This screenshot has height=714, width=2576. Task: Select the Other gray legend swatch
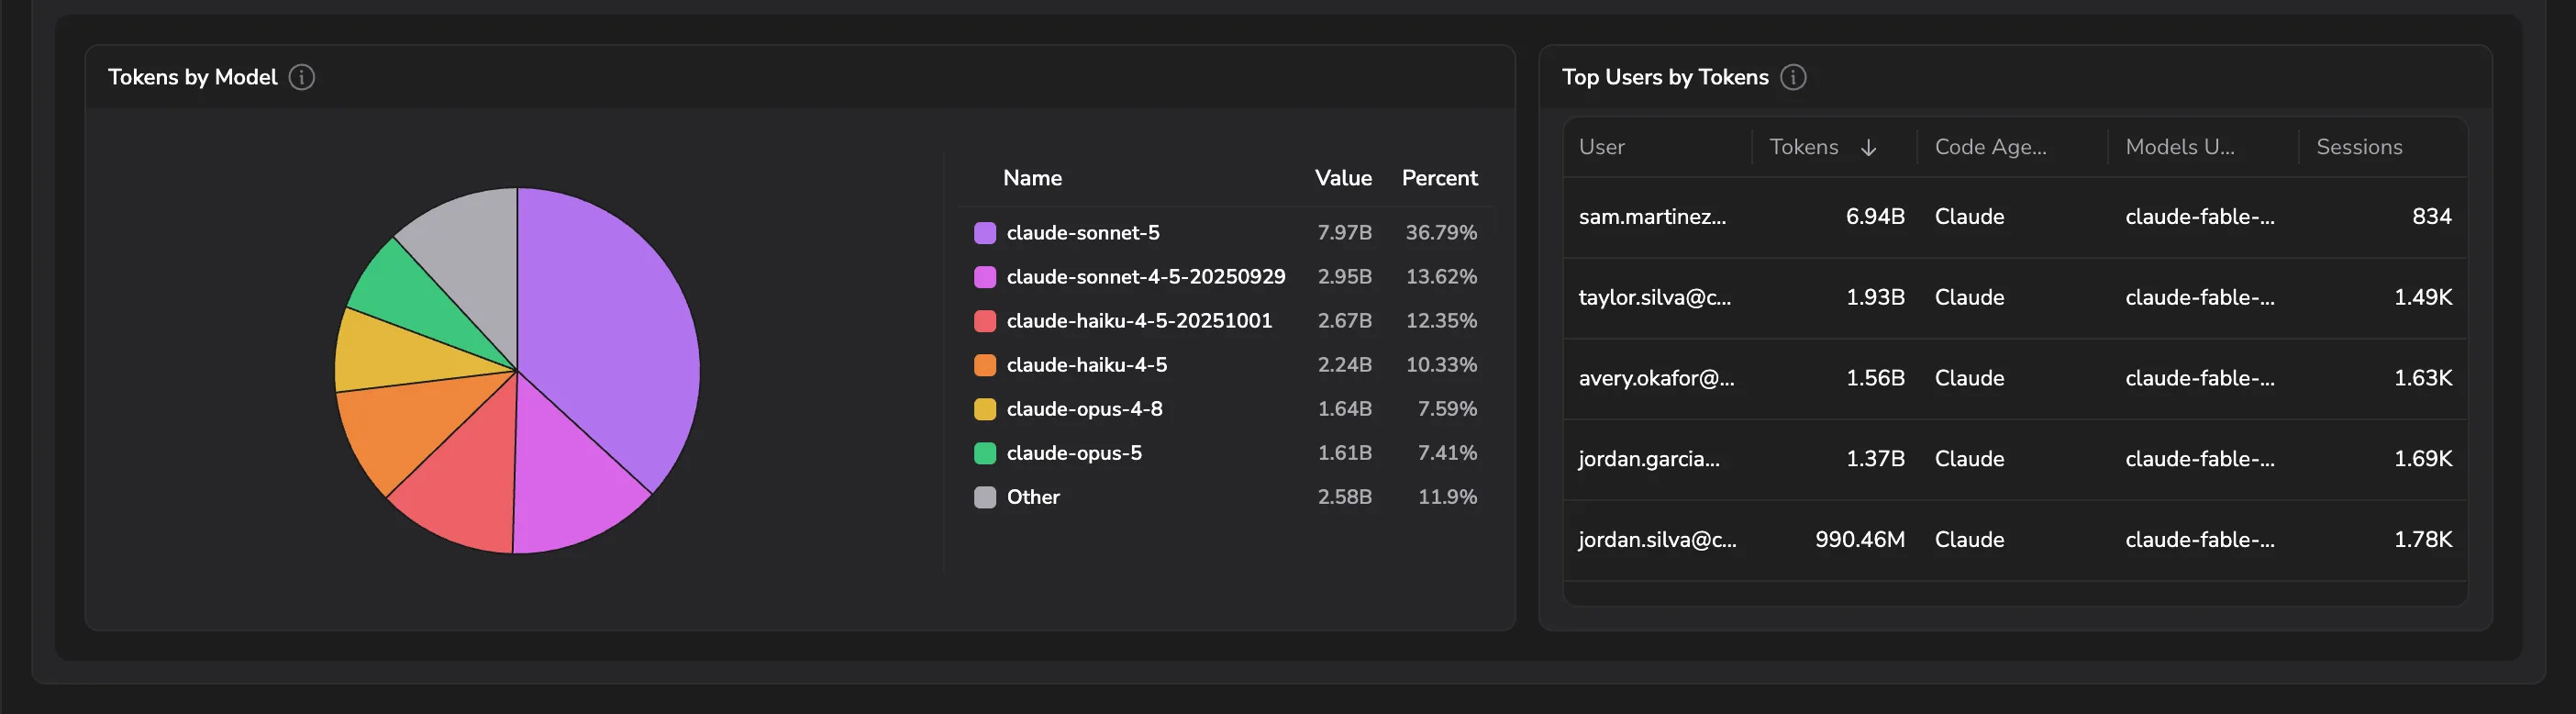coord(985,497)
